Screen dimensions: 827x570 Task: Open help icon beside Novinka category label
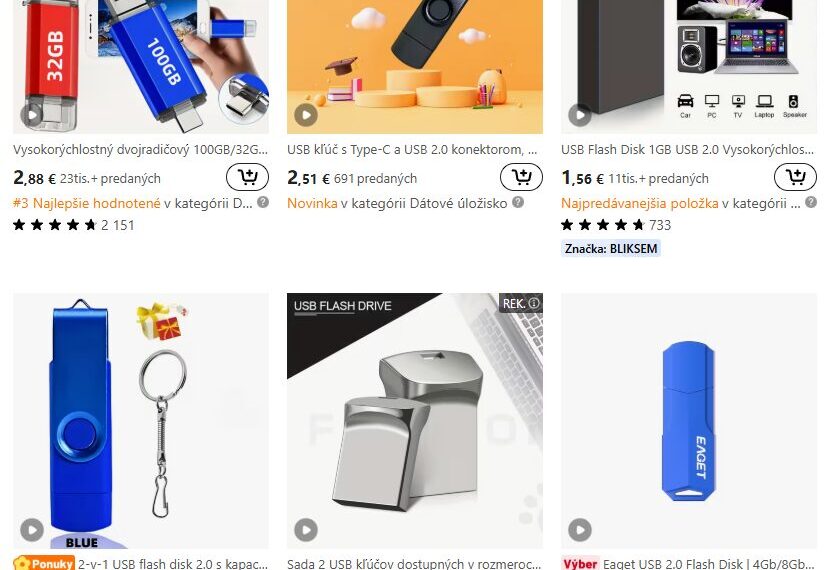[x=518, y=202]
